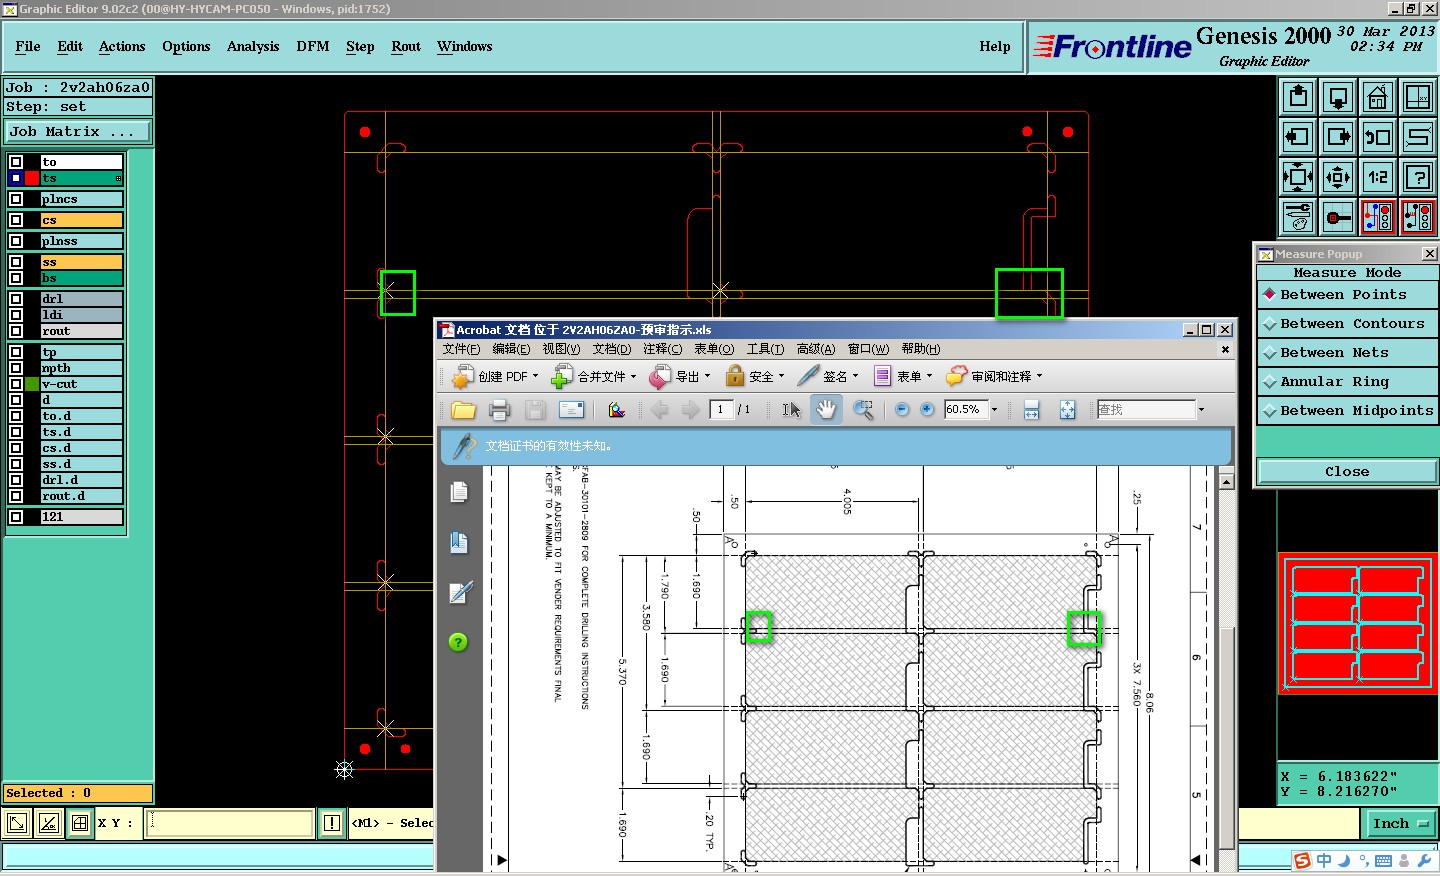This screenshot has height=876, width=1440.
Task: Select Annular Ring measure mode
Action: click(1347, 382)
